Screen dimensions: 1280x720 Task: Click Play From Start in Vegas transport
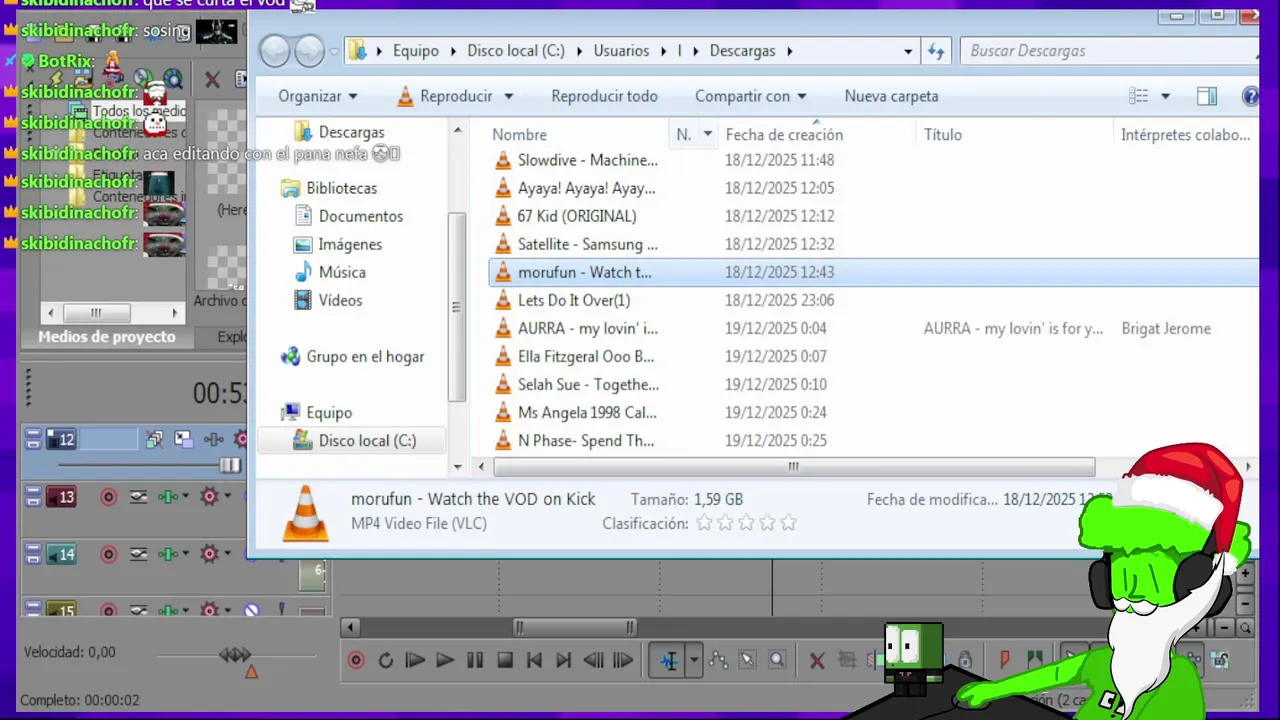point(415,660)
